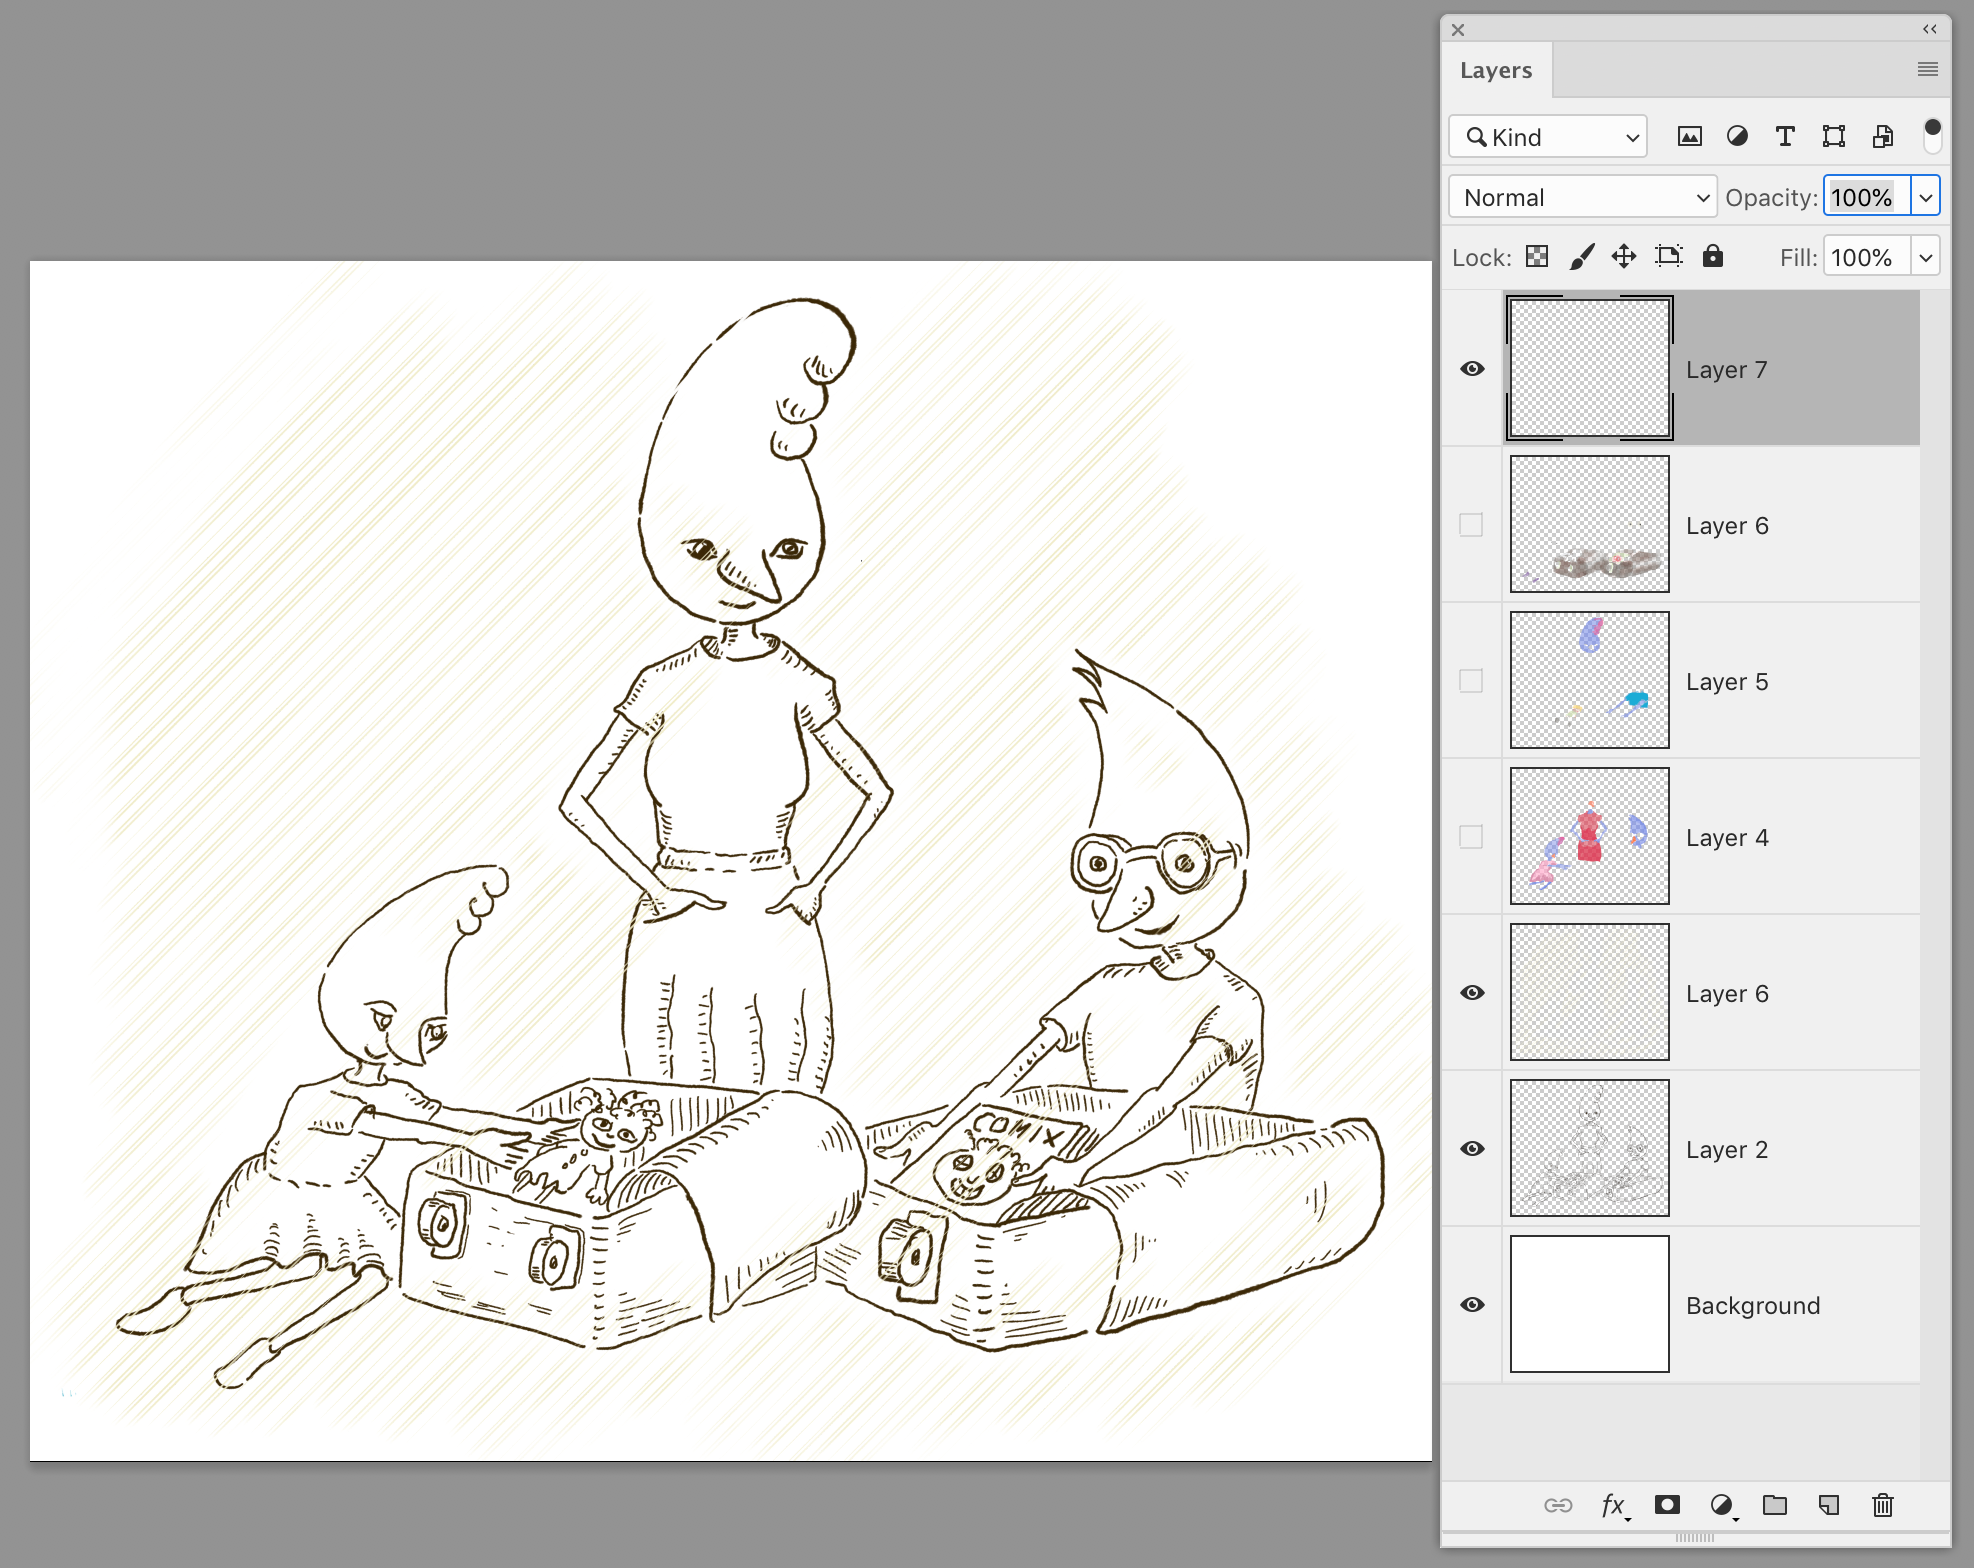
Task: Click the Layer 7 name
Action: click(x=1727, y=370)
